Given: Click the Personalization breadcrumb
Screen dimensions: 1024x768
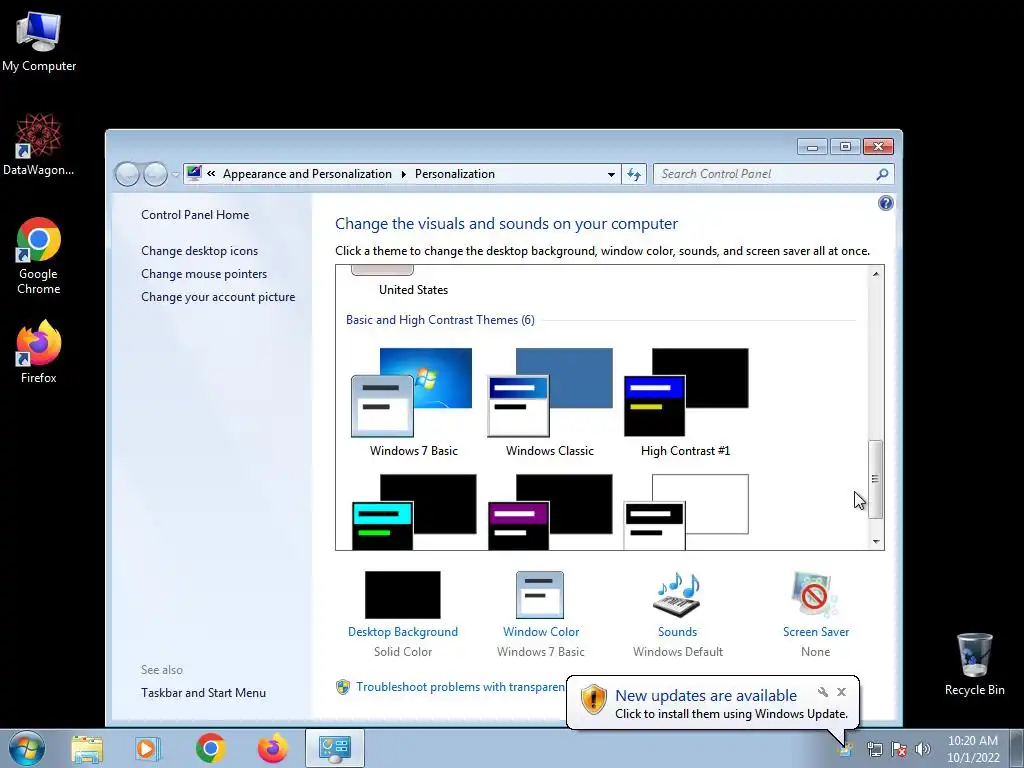Looking at the screenshot, I should click(455, 174).
